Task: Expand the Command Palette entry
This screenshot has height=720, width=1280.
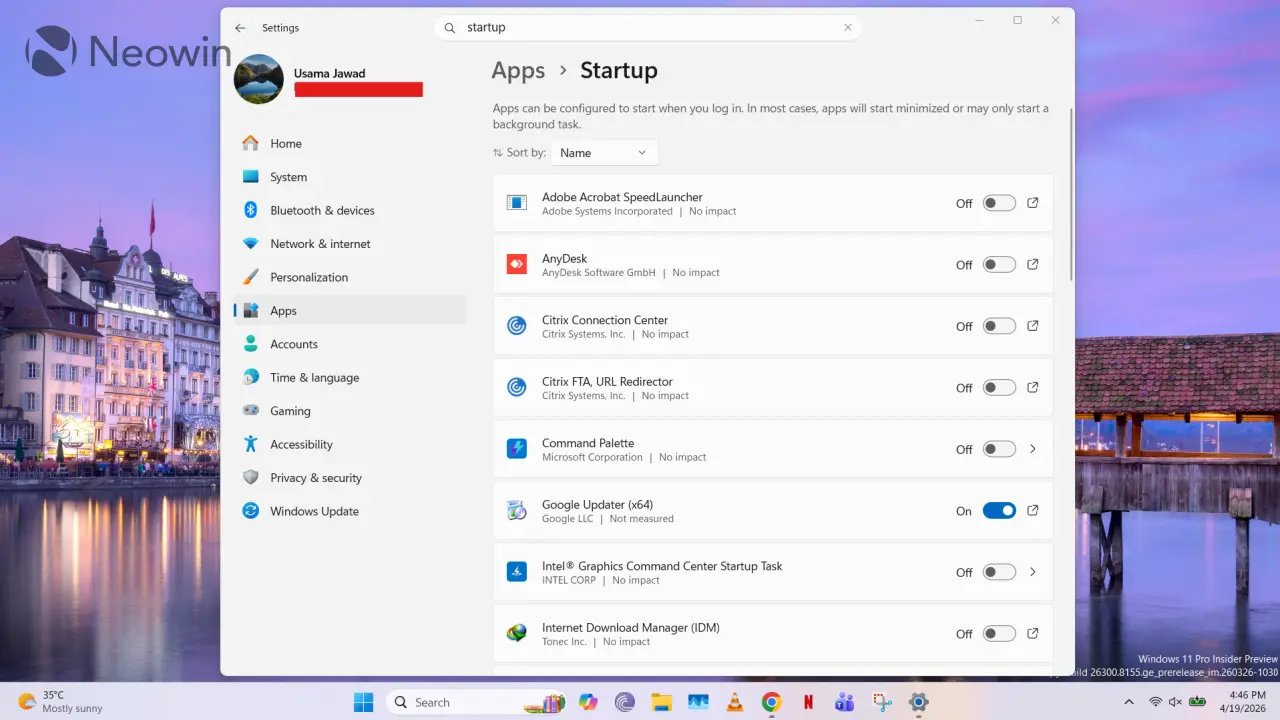Action: tap(1032, 449)
